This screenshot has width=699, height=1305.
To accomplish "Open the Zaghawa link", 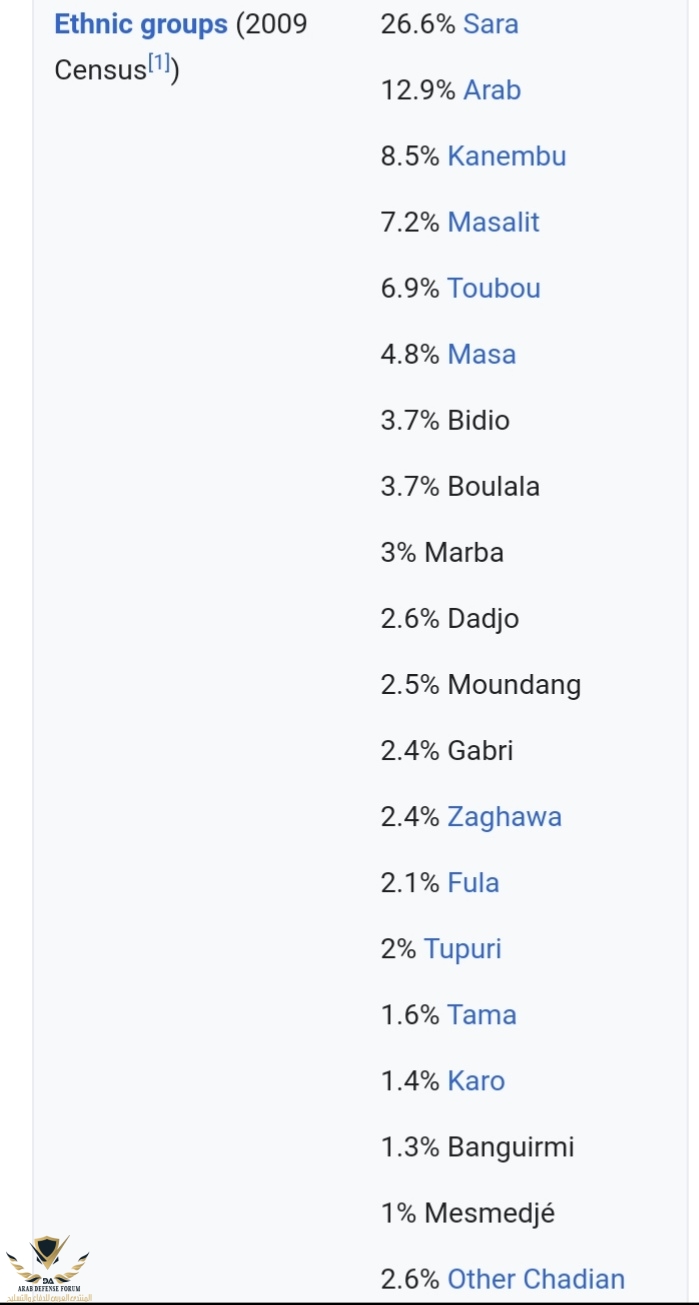I will click(x=504, y=817).
